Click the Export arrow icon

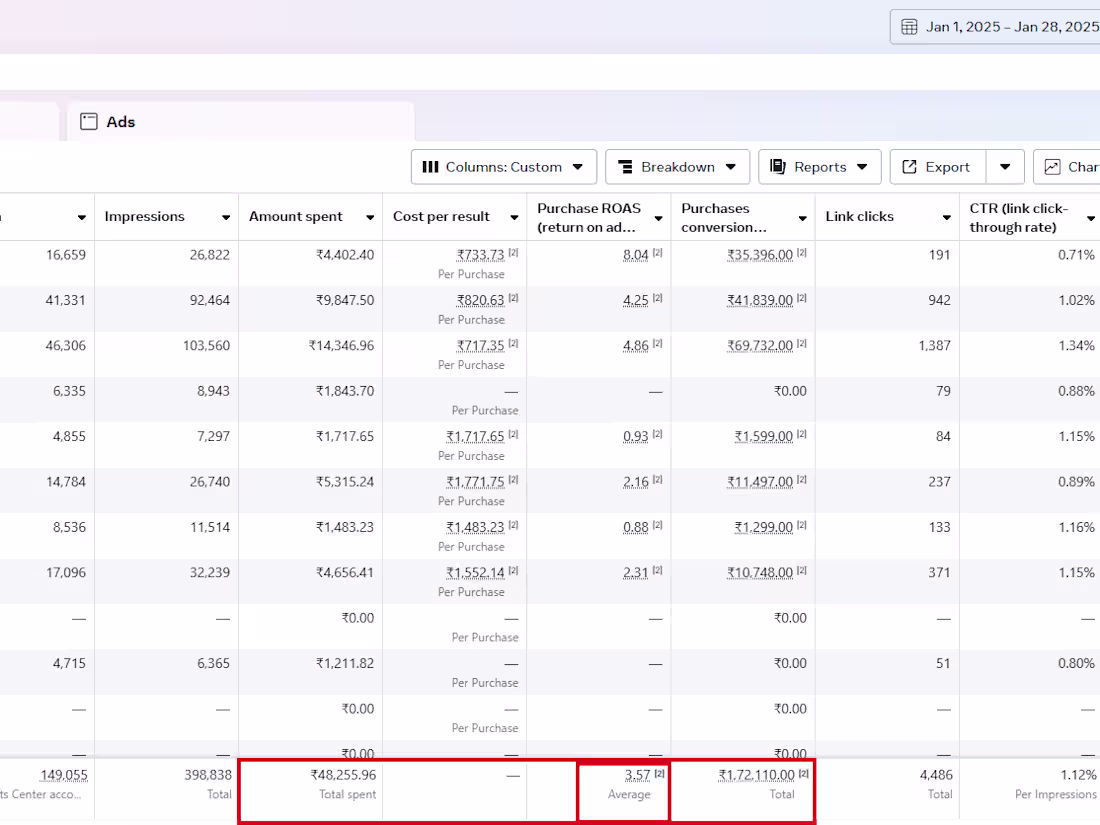point(910,167)
